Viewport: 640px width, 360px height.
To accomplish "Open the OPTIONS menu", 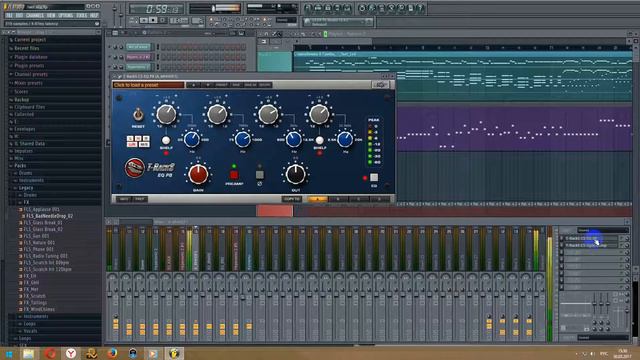I will 66,16.
